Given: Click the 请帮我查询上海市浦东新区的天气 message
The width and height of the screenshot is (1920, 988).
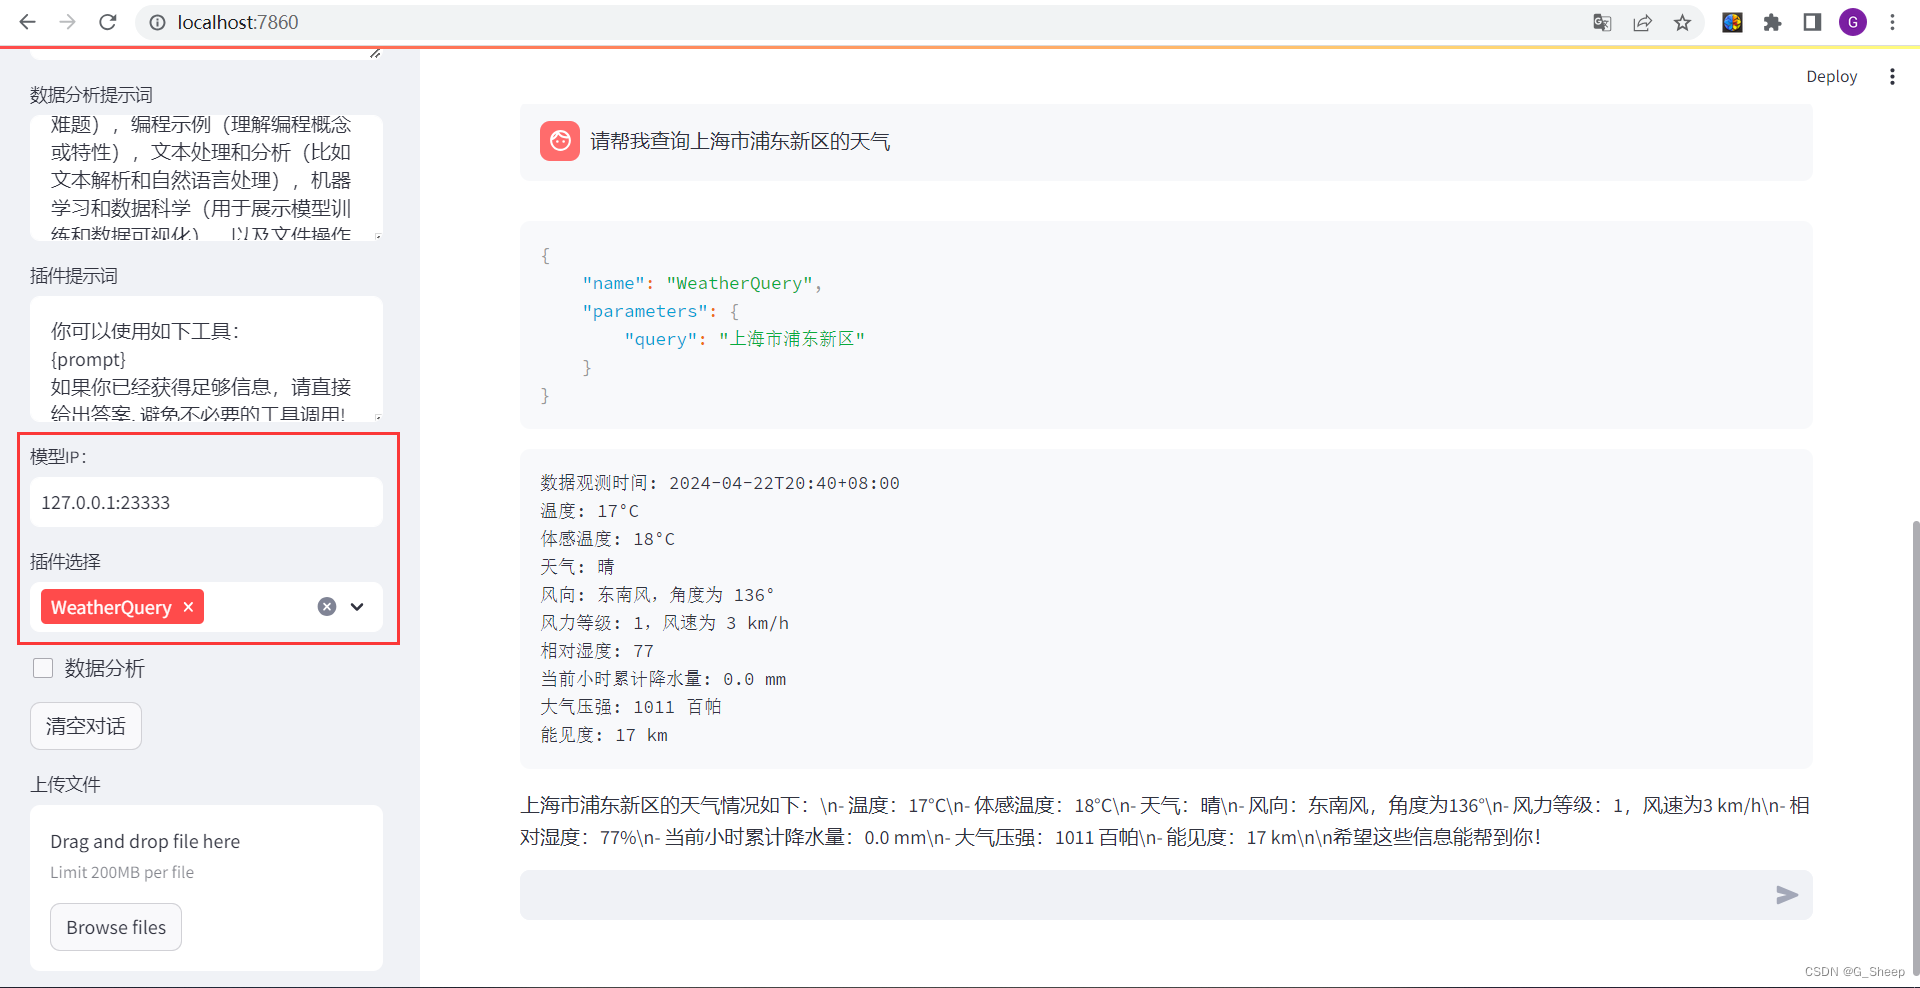Looking at the screenshot, I should (x=740, y=141).
